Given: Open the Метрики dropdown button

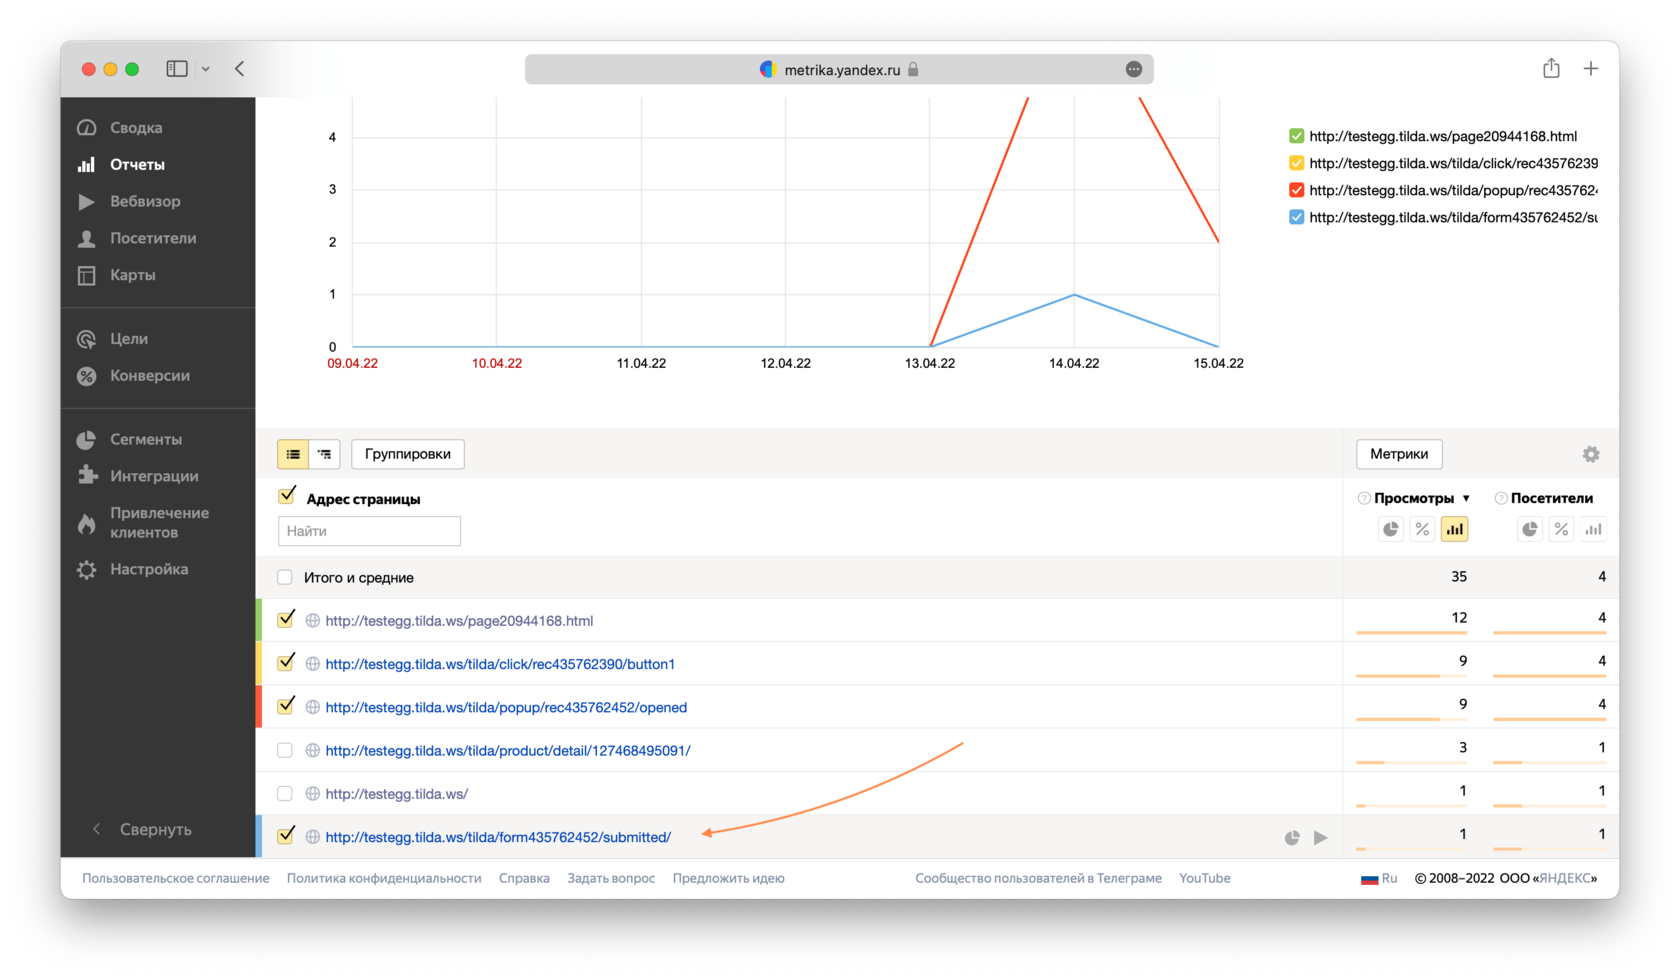Looking at the screenshot, I should coord(1399,454).
